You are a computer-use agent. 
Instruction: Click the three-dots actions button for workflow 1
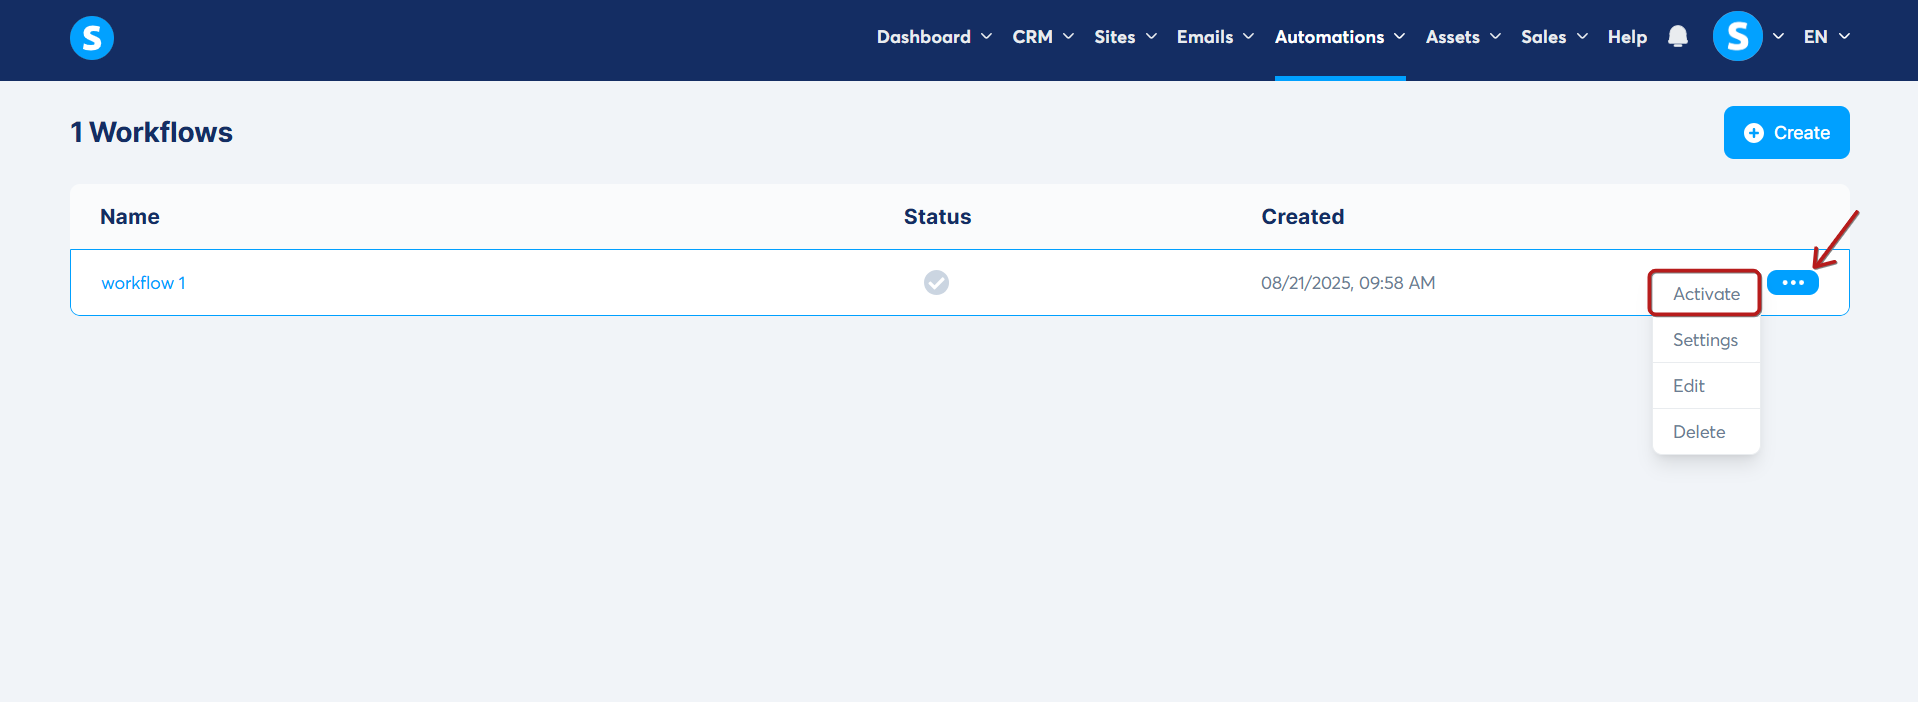[1793, 283]
